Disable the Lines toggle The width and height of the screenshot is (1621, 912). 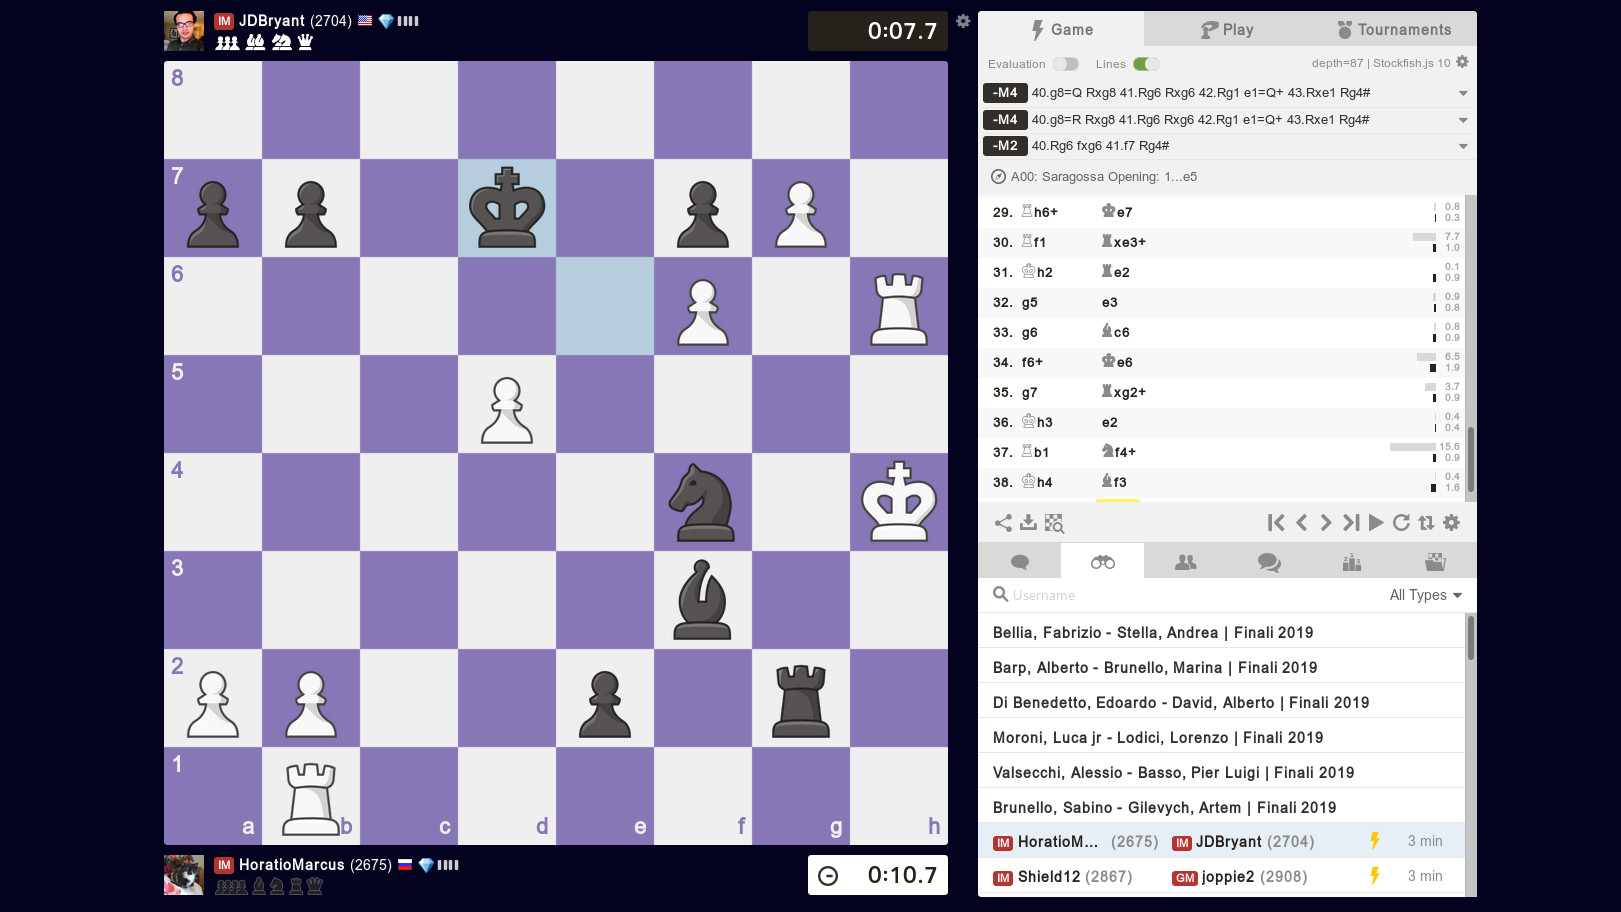coord(1146,63)
